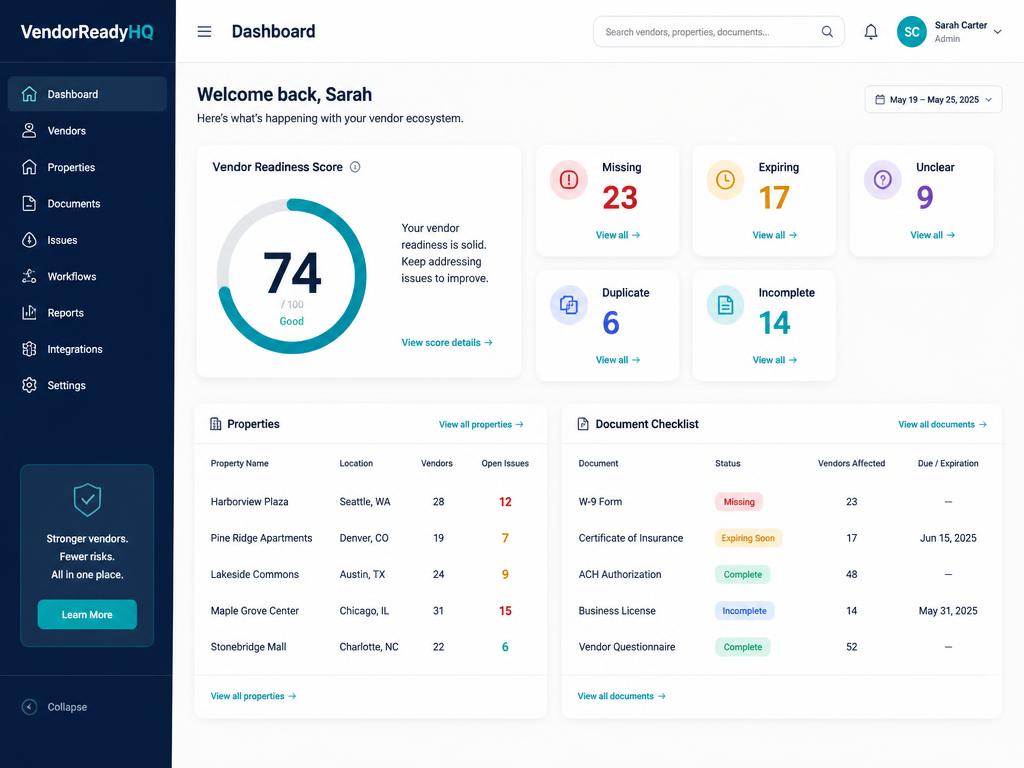Viewport: 1024px width, 768px height.
Task: Click the Issues icon in sidebar
Action: pyautogui.click(x=29, y=240)
